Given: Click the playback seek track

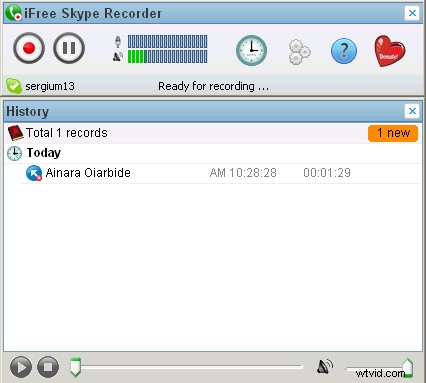Looking at the screenshot, I should coord(192,367).
